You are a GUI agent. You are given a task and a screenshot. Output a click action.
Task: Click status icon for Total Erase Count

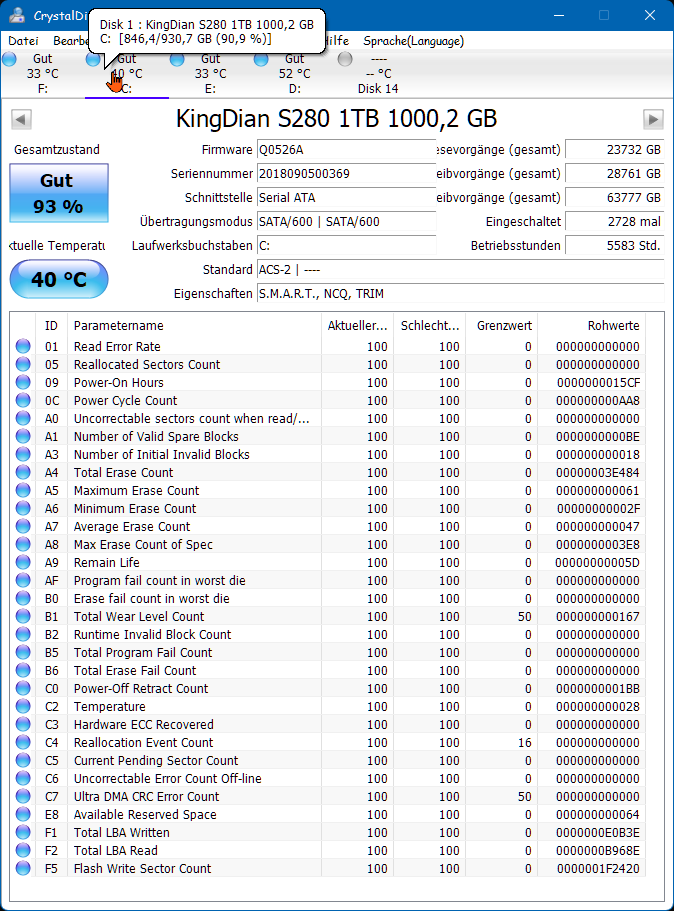[23, 473]
